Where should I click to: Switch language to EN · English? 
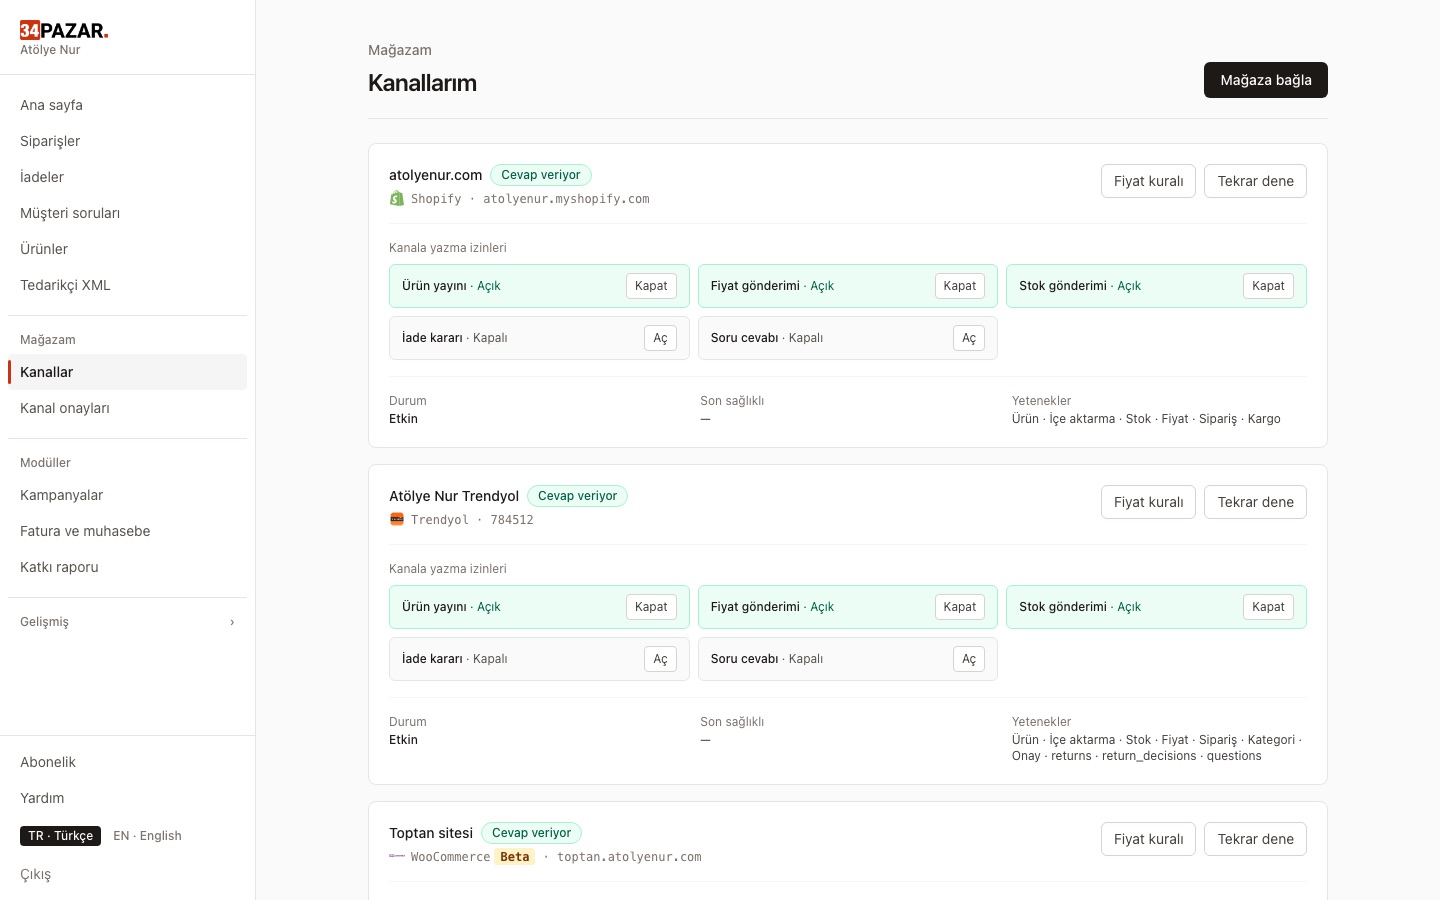click(x=147, y=836)
